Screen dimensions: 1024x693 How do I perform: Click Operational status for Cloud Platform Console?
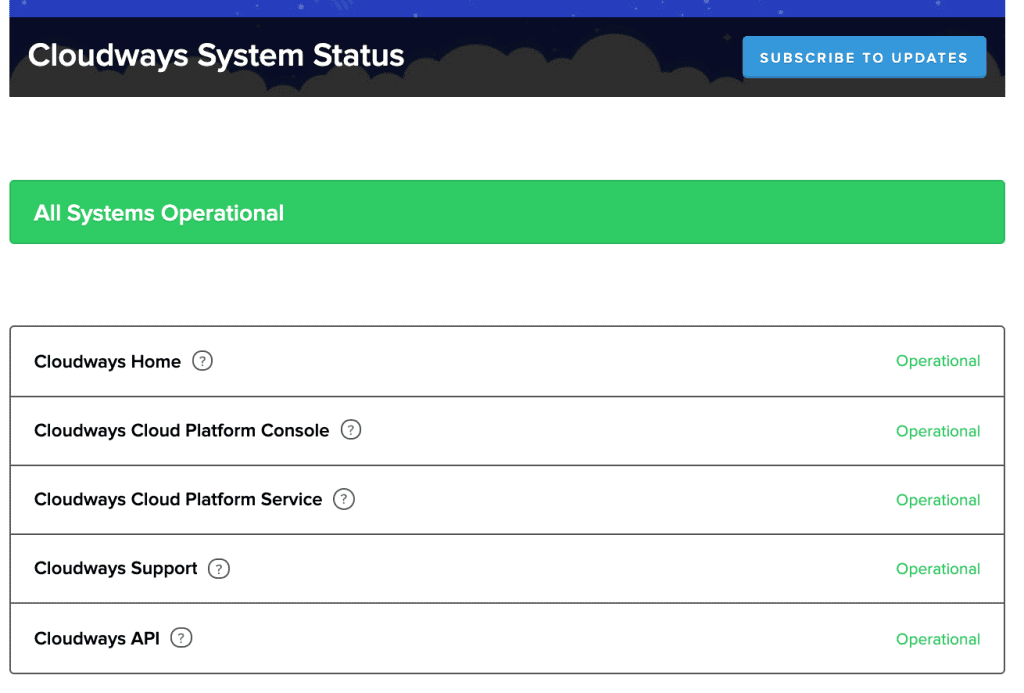[938, 431]
